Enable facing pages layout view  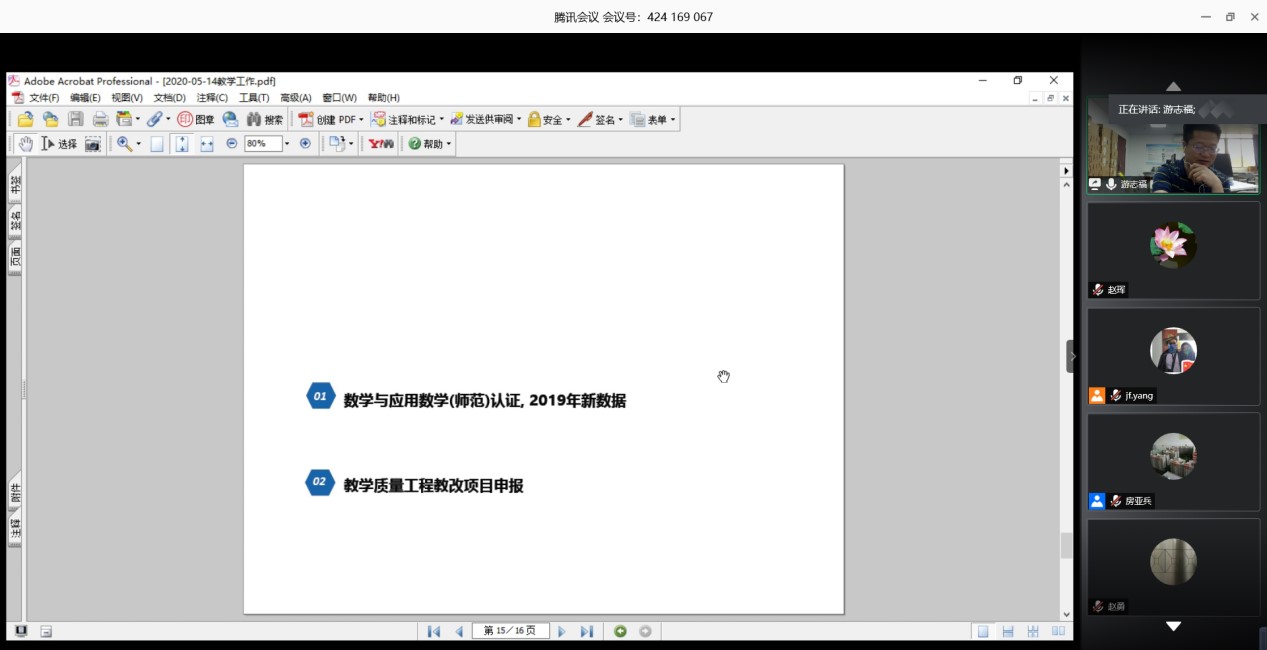1058,631
